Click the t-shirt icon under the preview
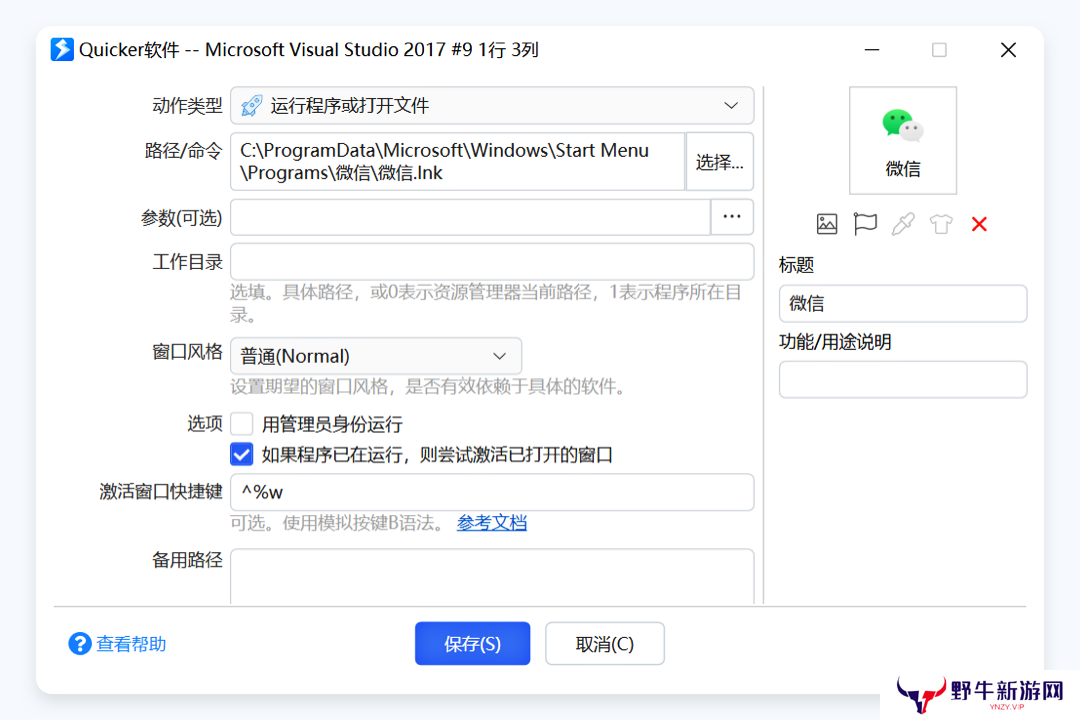The image size is (1080, 720). (x=941, y=224)
